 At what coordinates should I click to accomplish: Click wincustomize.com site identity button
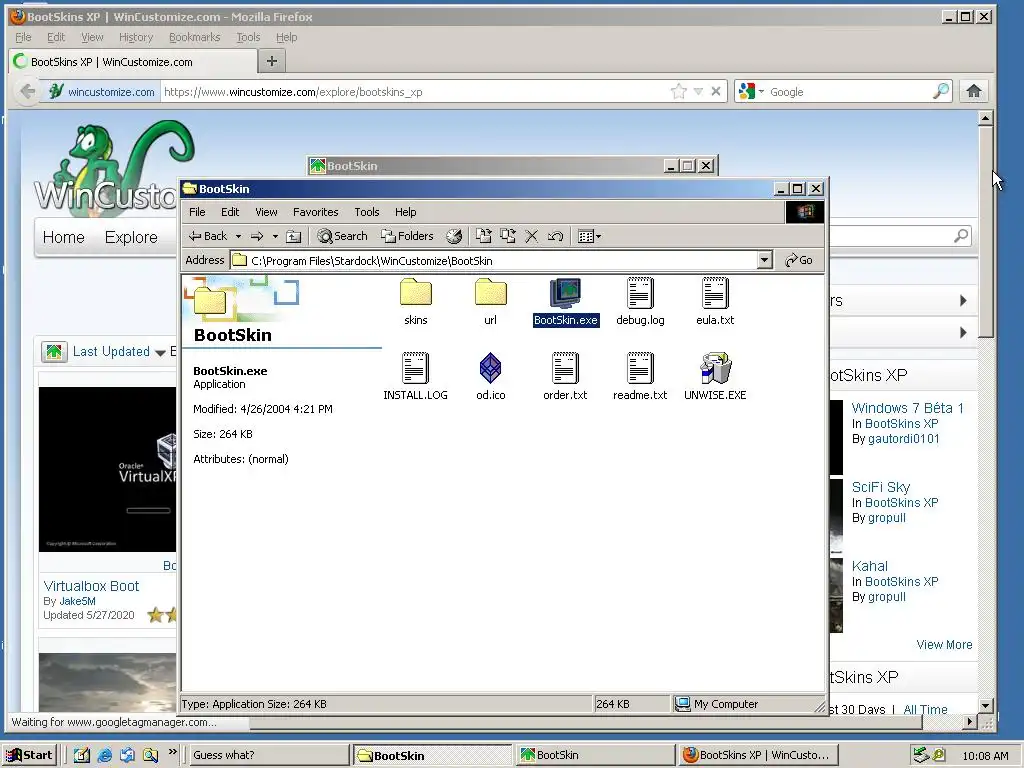[102, 91]
